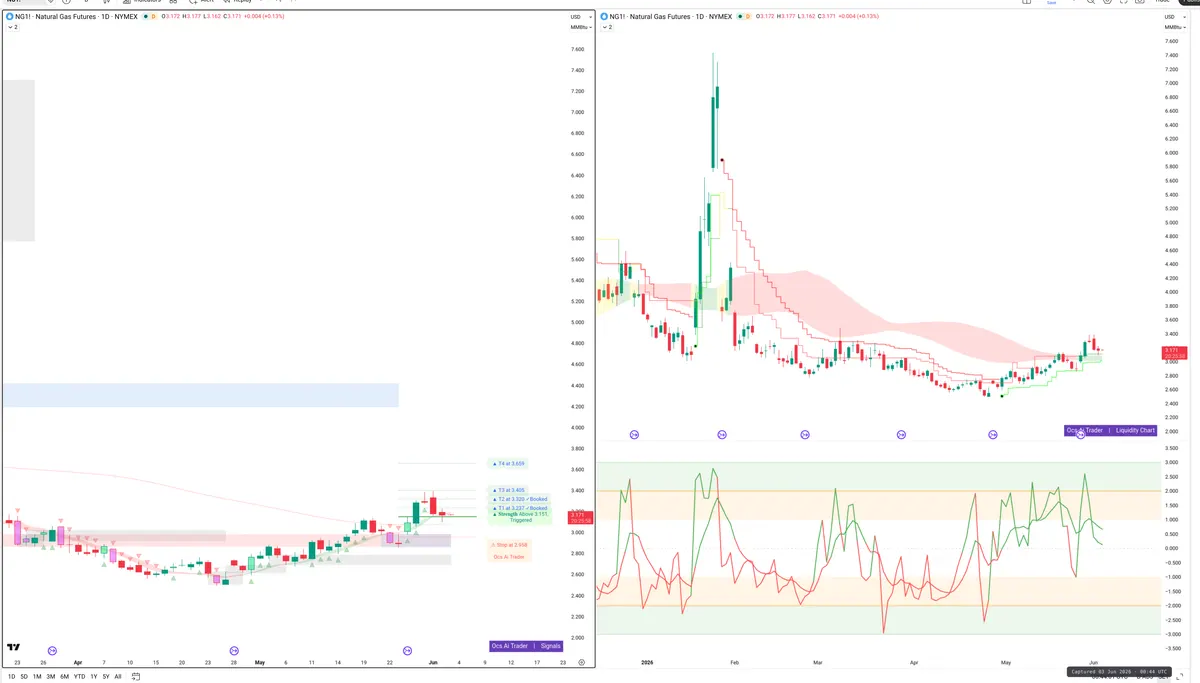Click the Stop at 2.958 label
Viewport: 1200px width, 683px height.
(x=510, y=544)
